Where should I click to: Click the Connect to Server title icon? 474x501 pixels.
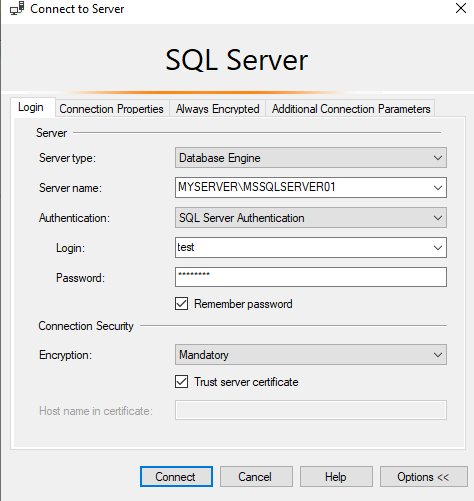[17, 8]
